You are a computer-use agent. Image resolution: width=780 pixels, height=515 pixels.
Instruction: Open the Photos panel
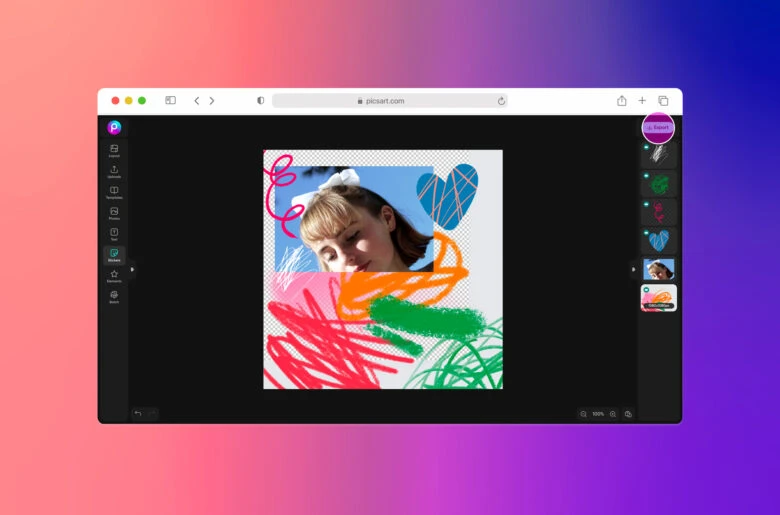point(114,213)
